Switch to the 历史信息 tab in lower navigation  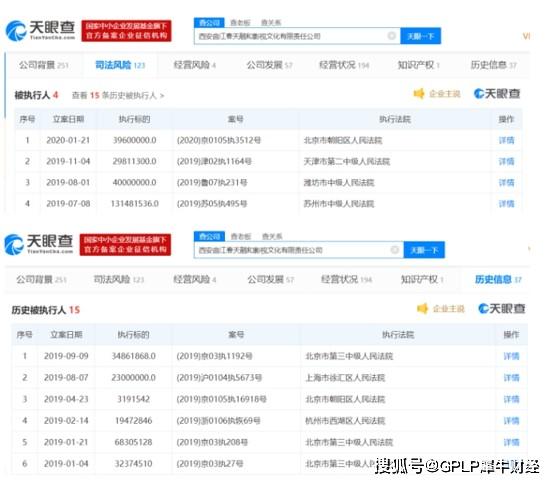point(498,279)
